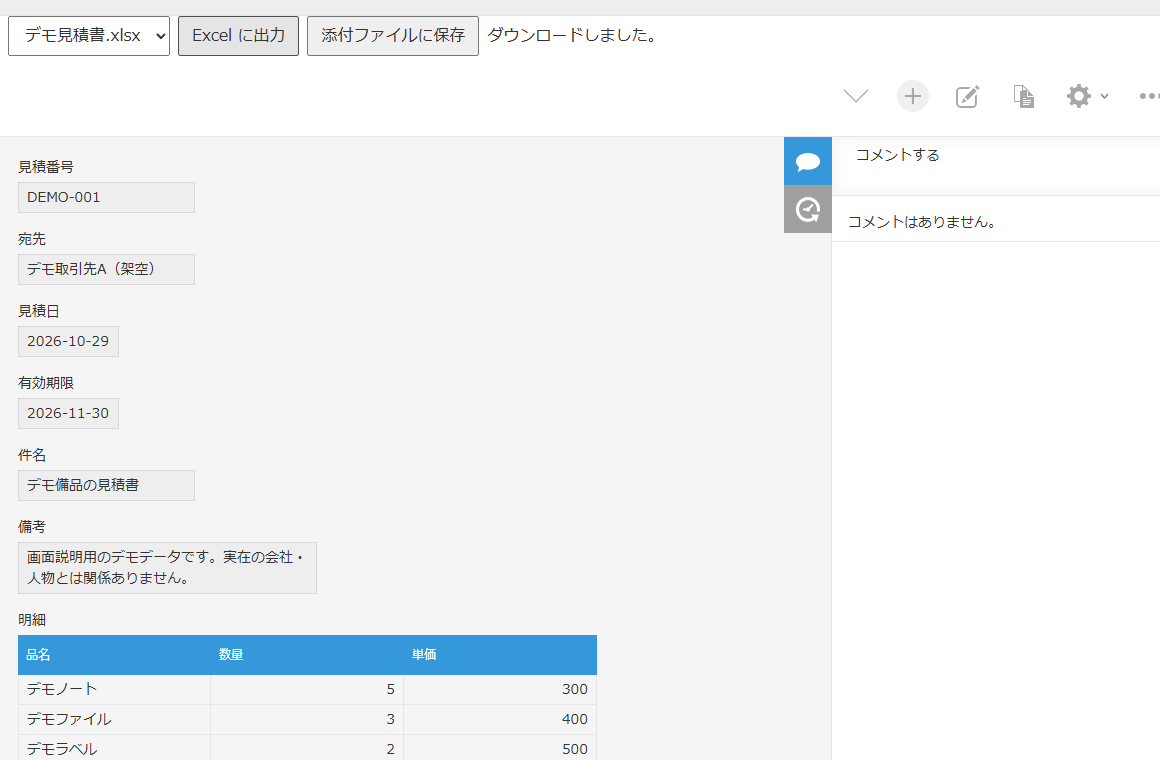Screen dimensions: 1160x760
Task: Click the 2026-10-29 estimate date value
Action: (68, 341)
